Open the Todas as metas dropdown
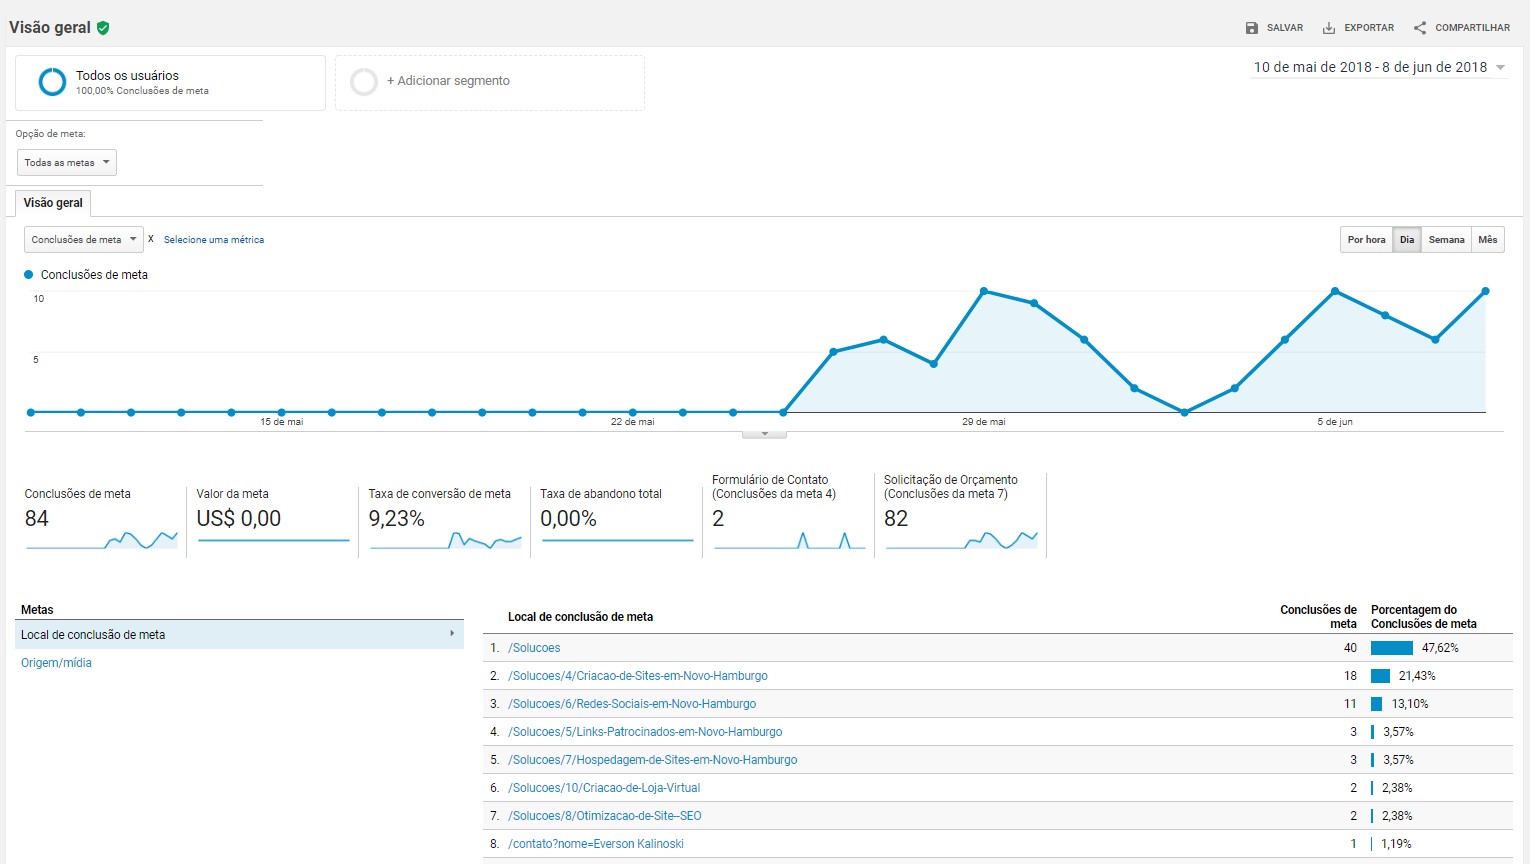This screenshot has width=1530, height=864. [x=67, y=163]
